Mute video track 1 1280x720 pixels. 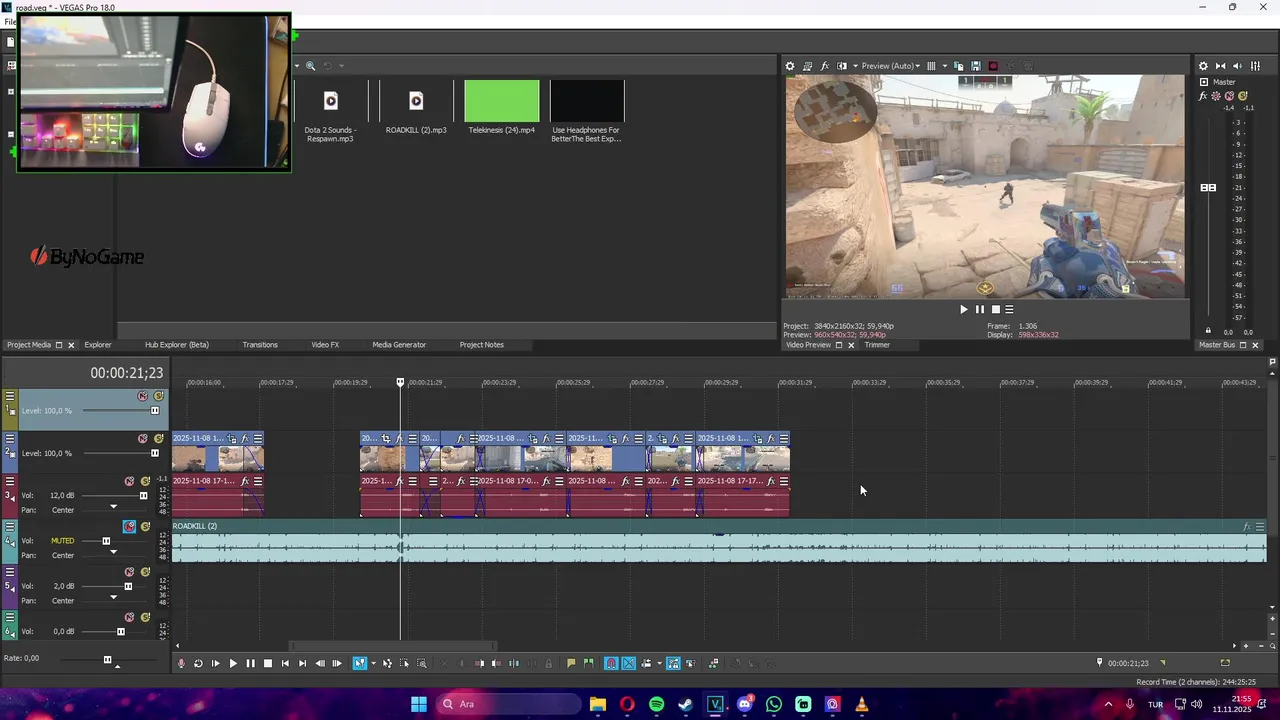(143, 396)
